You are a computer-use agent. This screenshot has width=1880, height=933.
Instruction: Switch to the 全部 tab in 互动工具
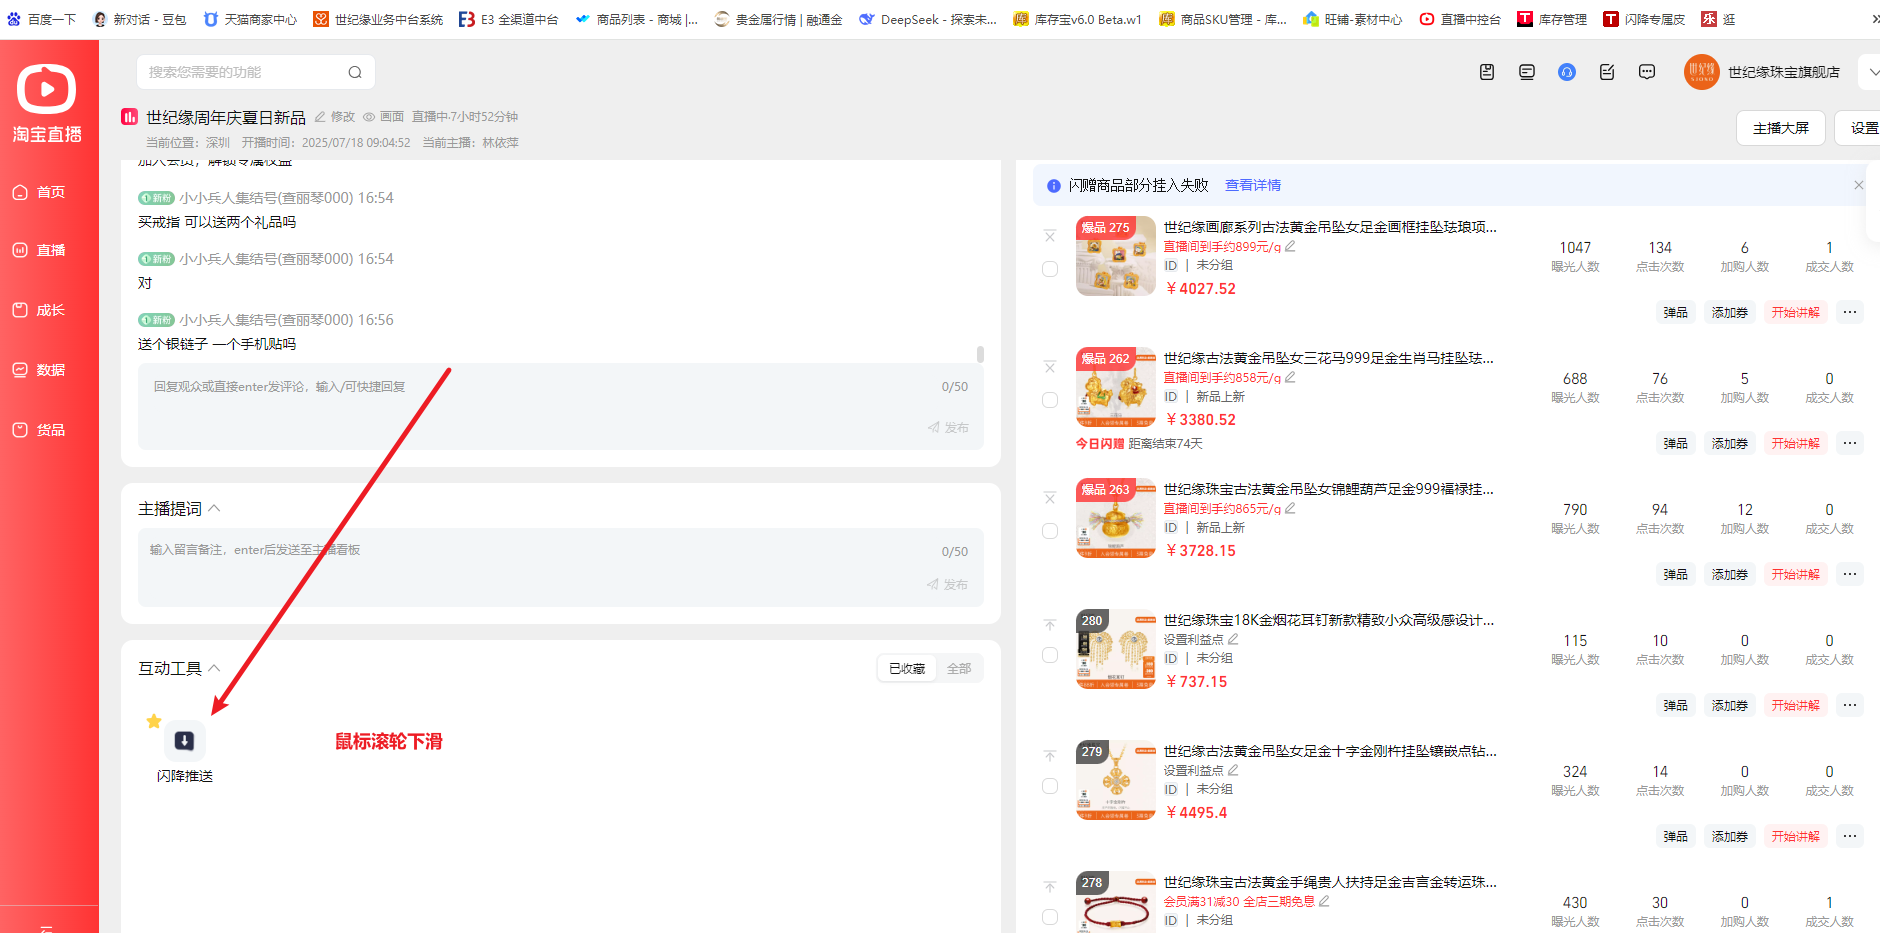click(958, 668)
